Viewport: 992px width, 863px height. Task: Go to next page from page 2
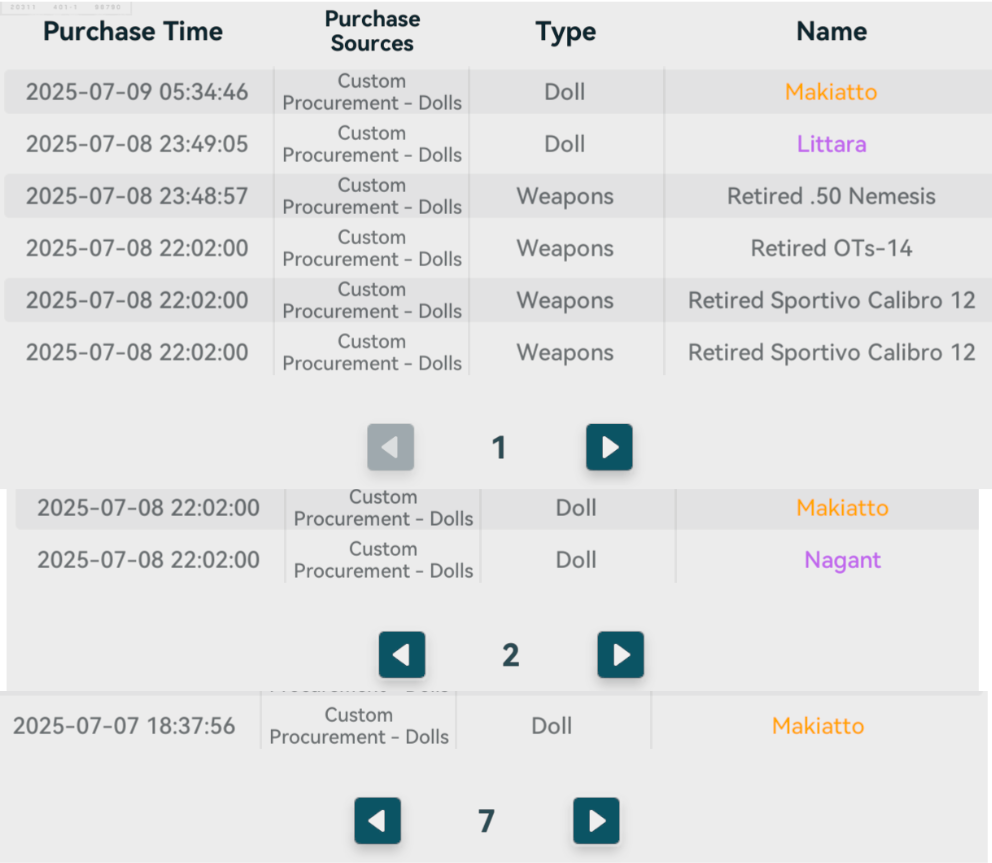point(620,655)
